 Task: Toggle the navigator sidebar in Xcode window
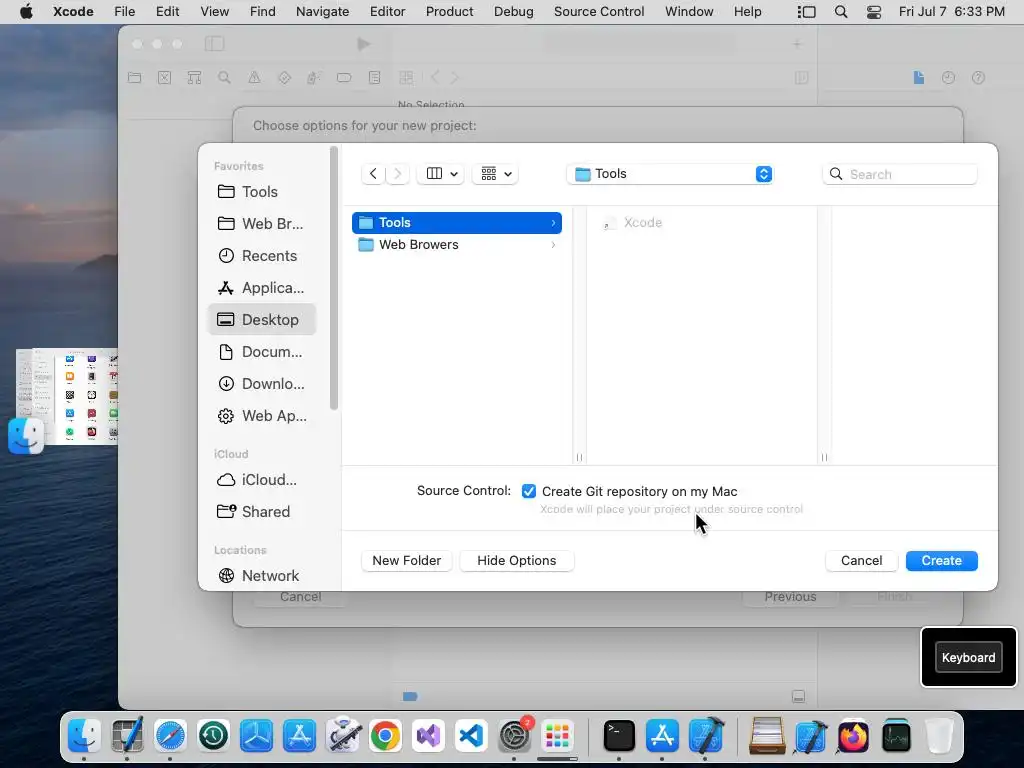[x=214, y=44]
